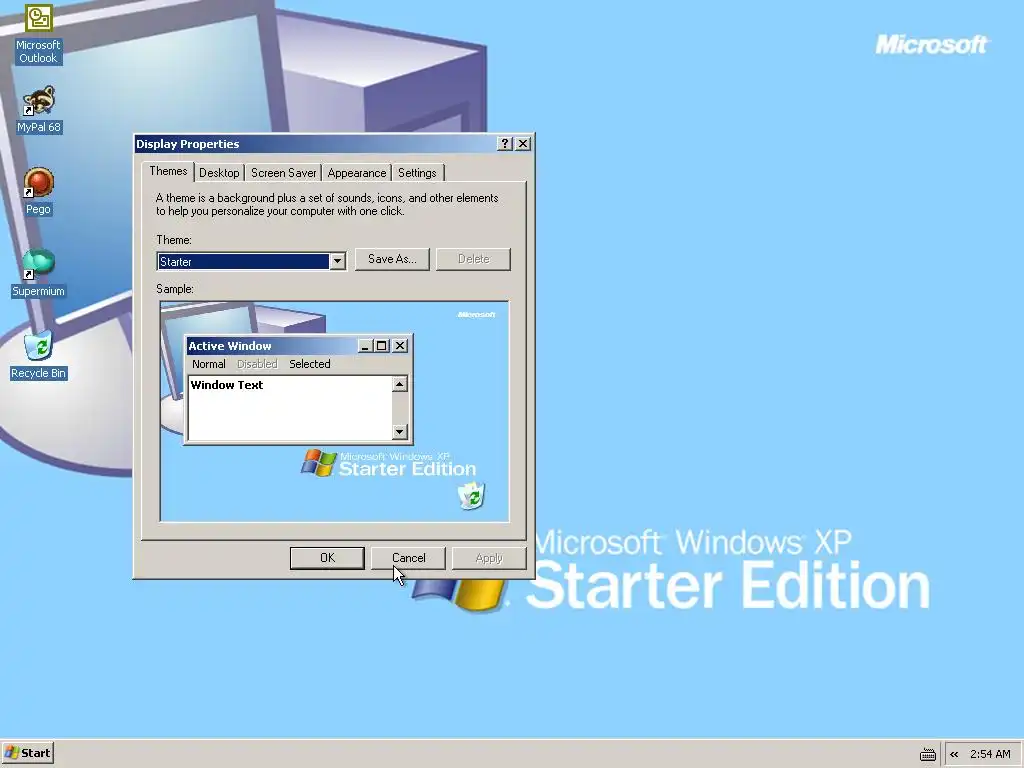This screenshot has width=1024, height=768.
Task: Click the Help question mark button in Display Properties
Action: tap(505, 144)
